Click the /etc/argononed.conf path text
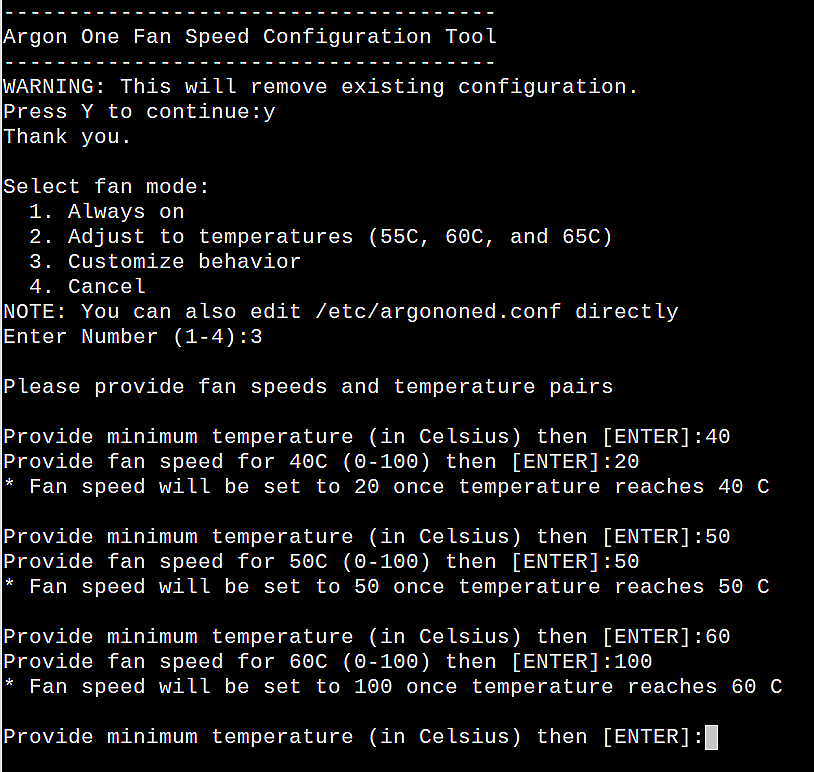The width and height of the screenshot is (814, 772). tap(438, 311)
